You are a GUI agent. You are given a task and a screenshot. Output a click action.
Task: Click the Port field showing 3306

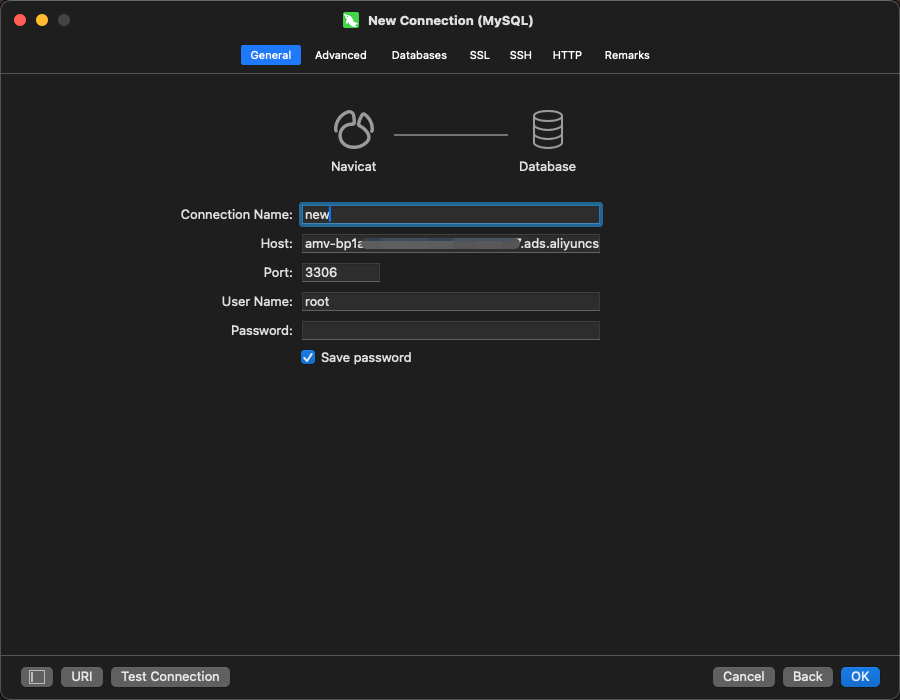(340, 273)
